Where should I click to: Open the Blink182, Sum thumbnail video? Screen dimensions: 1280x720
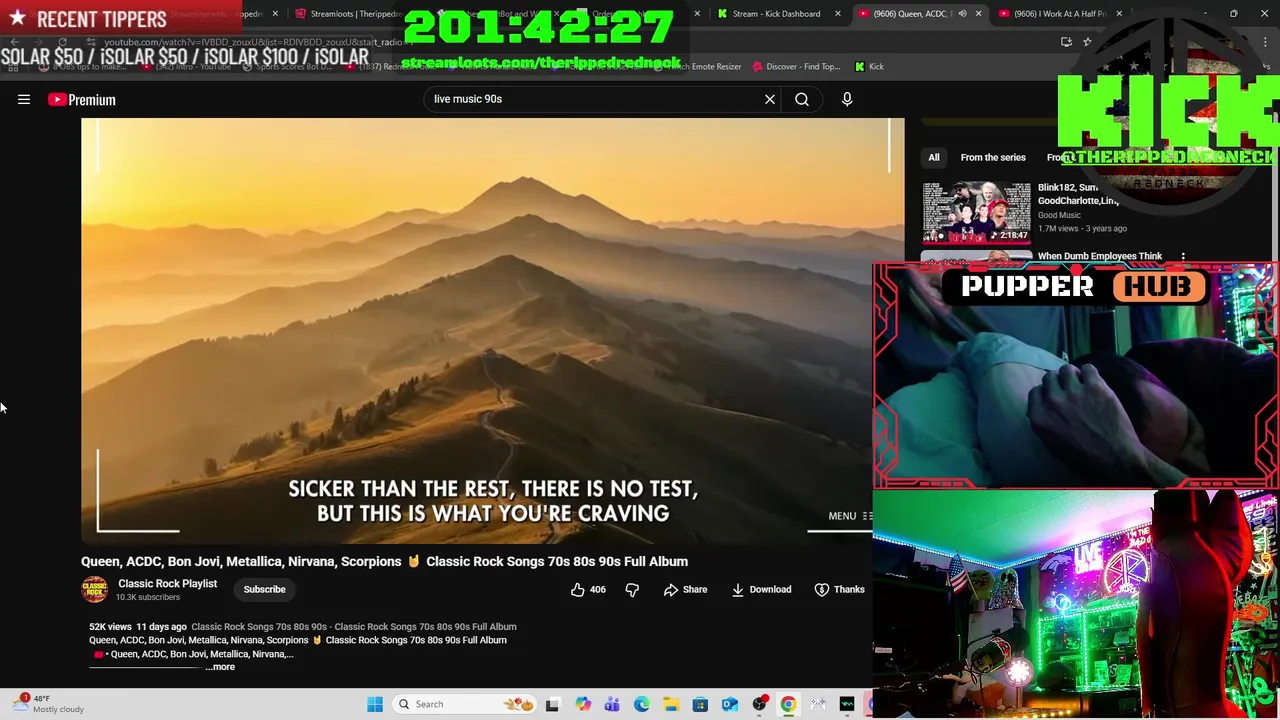click(976, 212)
